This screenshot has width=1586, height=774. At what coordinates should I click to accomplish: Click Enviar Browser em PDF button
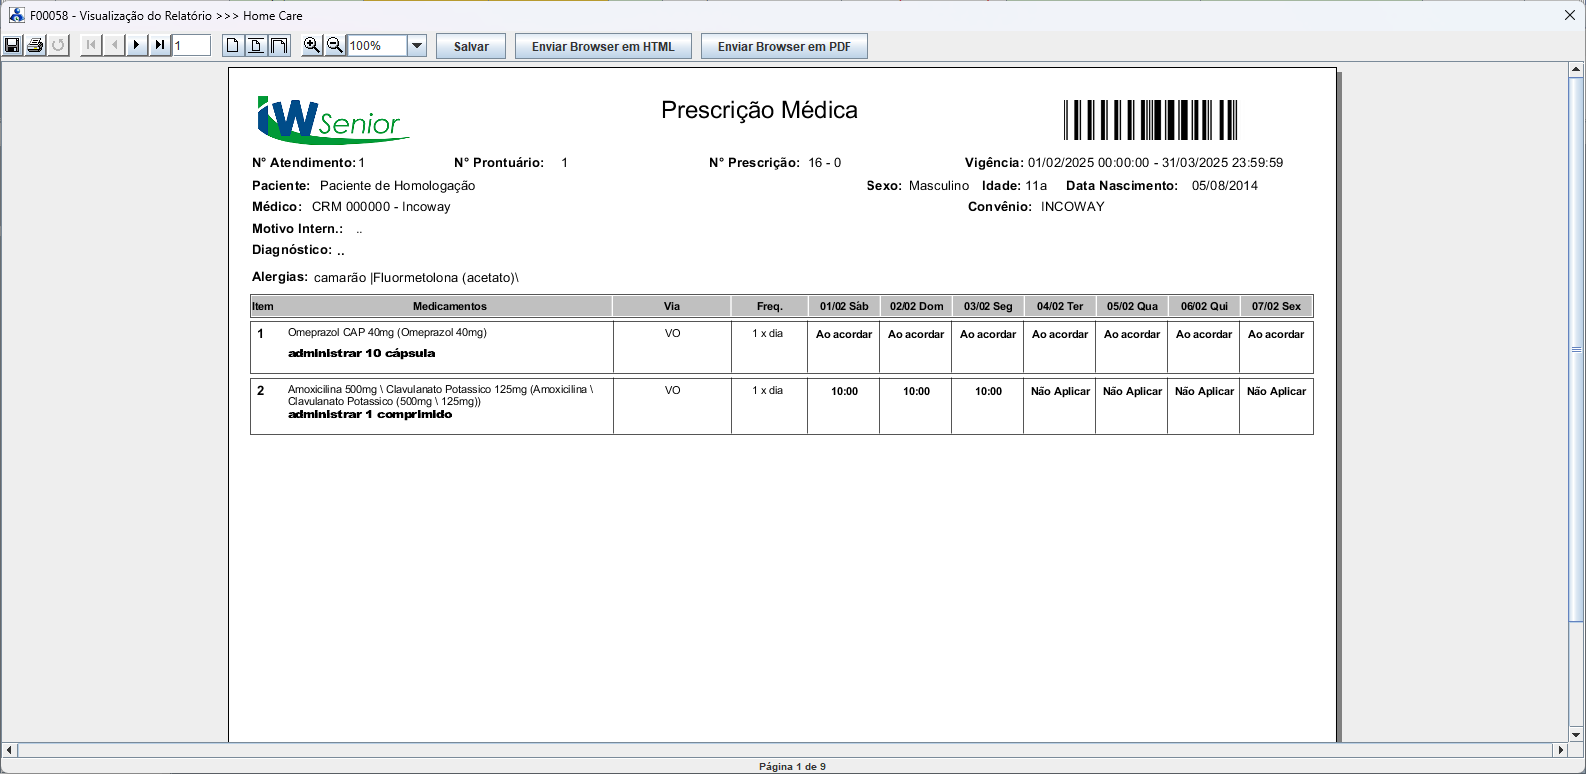point(784,46)
